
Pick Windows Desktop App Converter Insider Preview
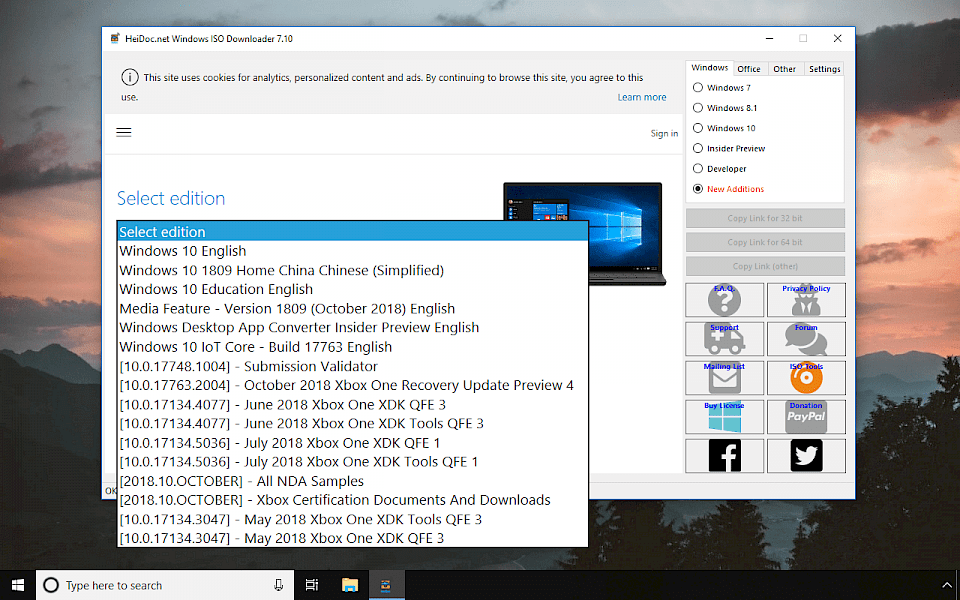pyautogui.click(x=353, y=328)
